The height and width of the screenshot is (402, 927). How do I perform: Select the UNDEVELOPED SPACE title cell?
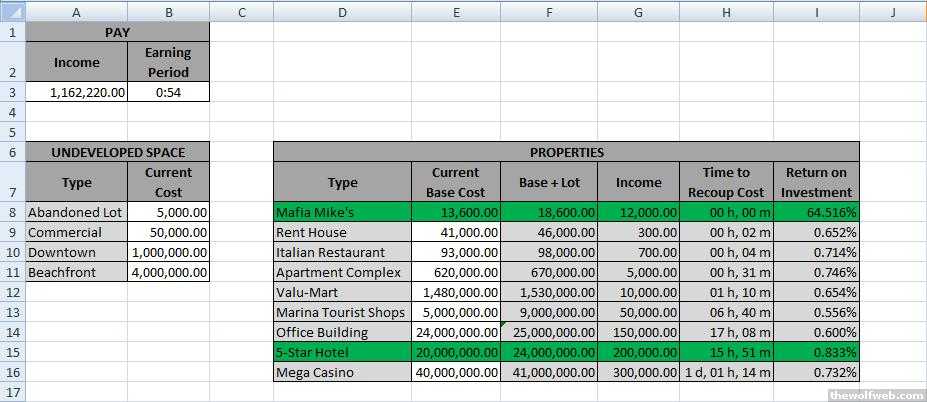(118, 152)
